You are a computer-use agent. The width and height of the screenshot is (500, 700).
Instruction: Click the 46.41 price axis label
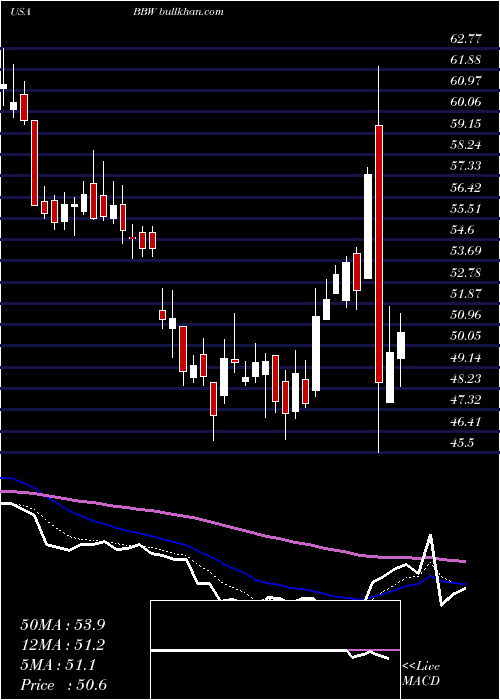[x=466, y=421]
